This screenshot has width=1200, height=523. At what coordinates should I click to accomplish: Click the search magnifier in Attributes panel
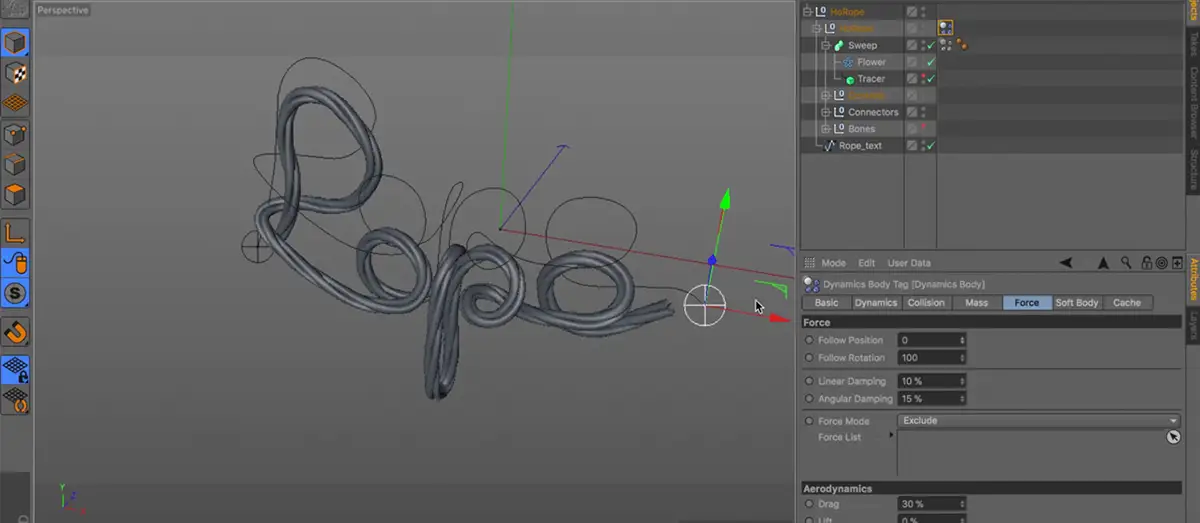pyautogui.click(x=1127, y=263)
